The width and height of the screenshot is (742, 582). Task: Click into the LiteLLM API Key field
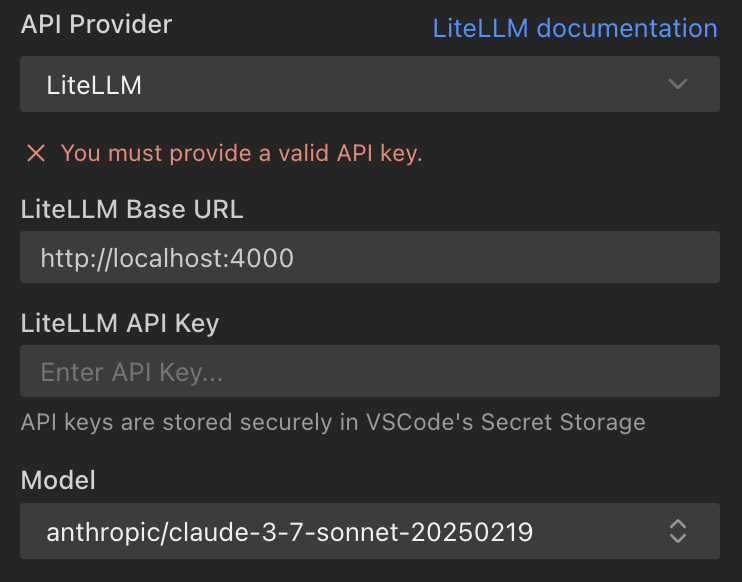click(x=369, y=372)
